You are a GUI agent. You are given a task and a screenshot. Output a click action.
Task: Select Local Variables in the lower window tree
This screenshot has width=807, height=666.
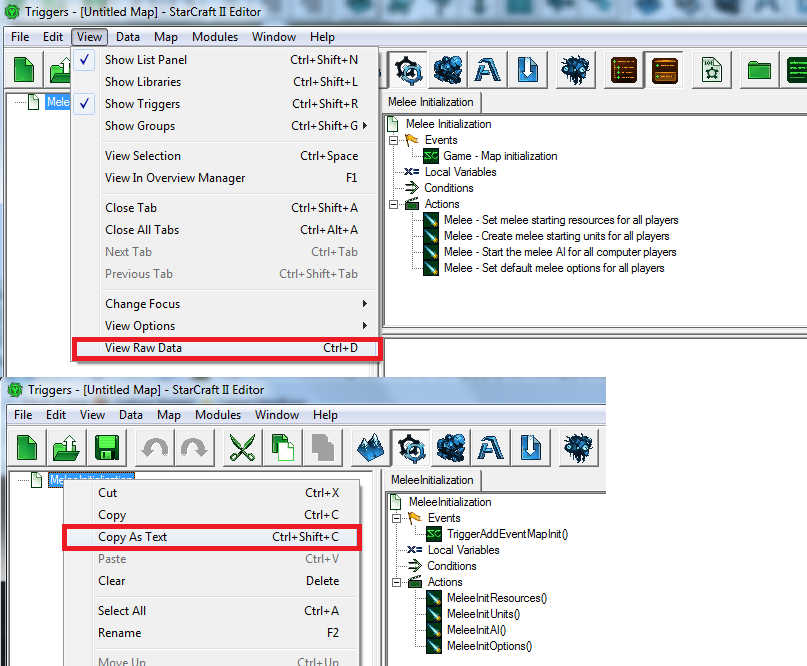[464, 550]
